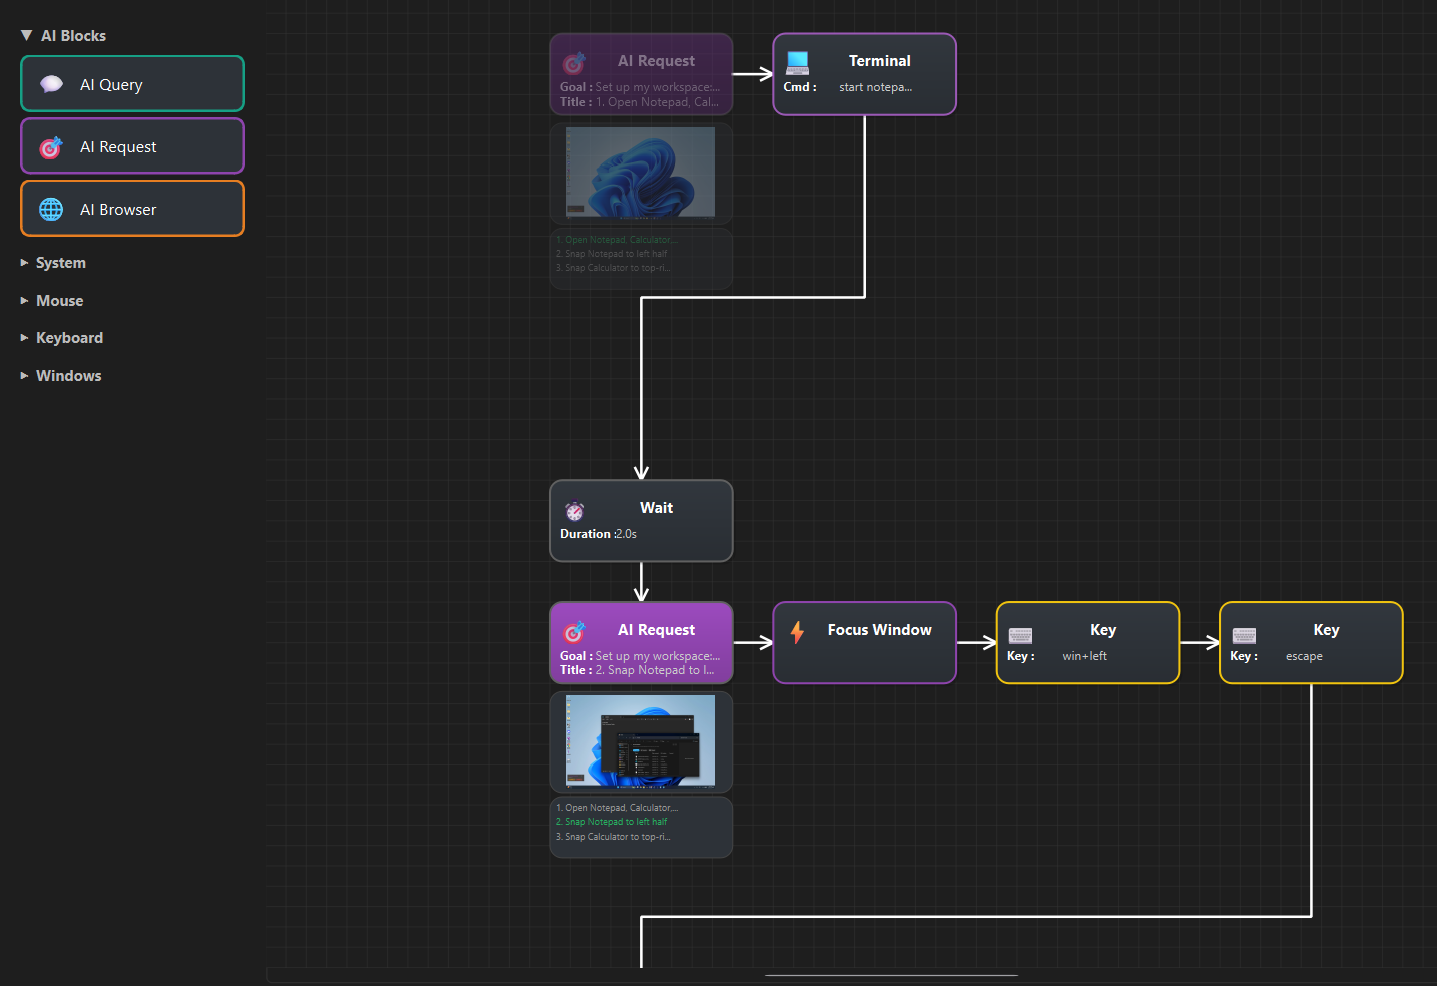Click the AI Request target icon in sidebar
This screenshot has height=986, width=1437.
(x=51, y=146)
